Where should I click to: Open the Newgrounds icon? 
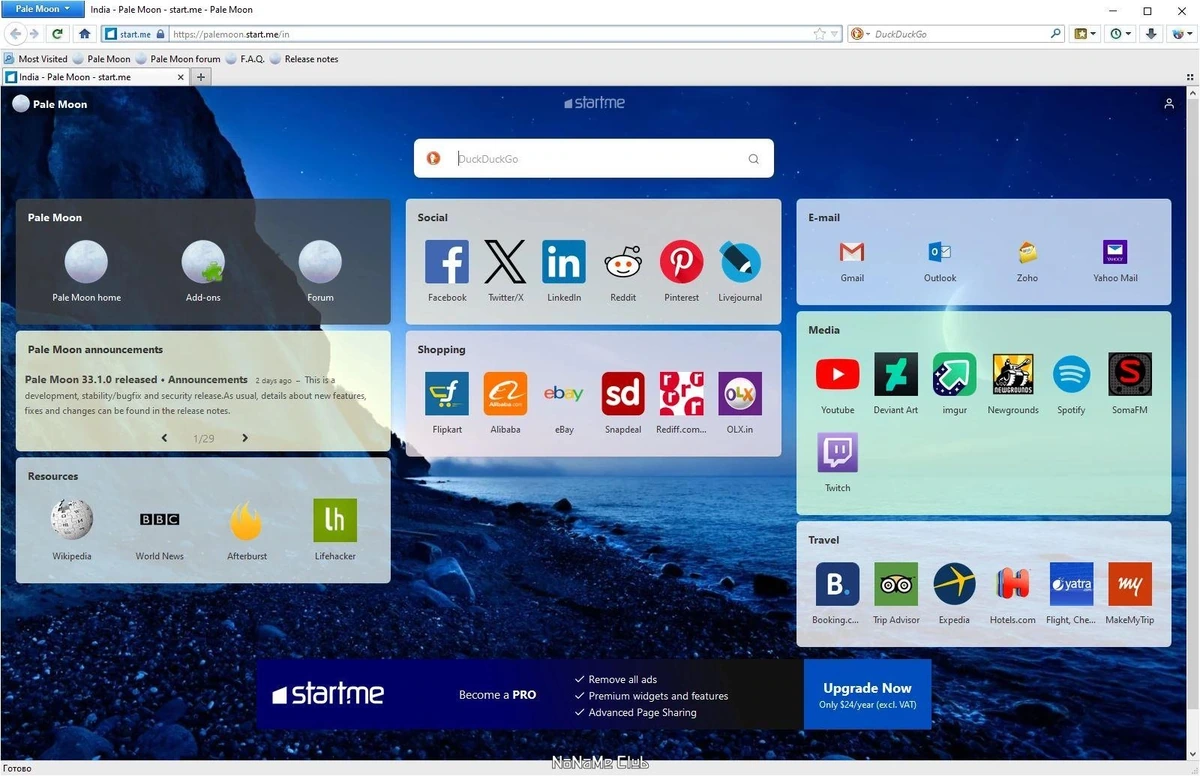[x=1013, y=374]
